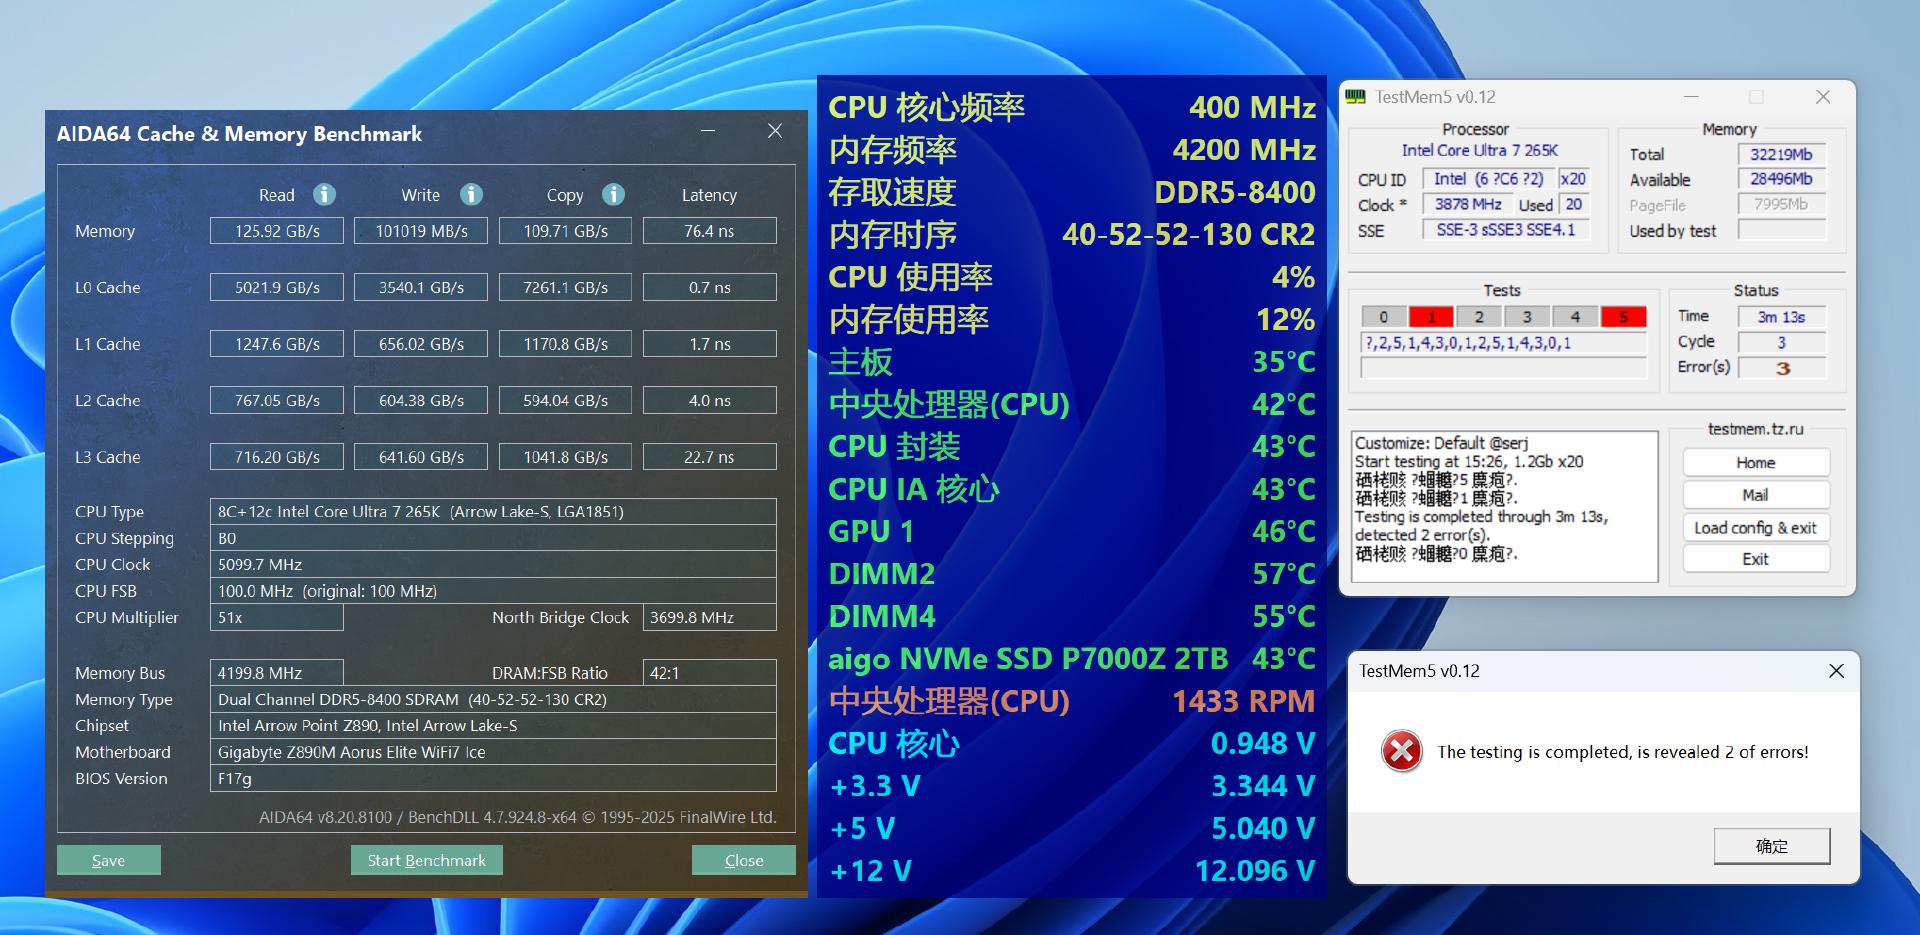Select test box 2 in TestMem5

(1479, 317)
